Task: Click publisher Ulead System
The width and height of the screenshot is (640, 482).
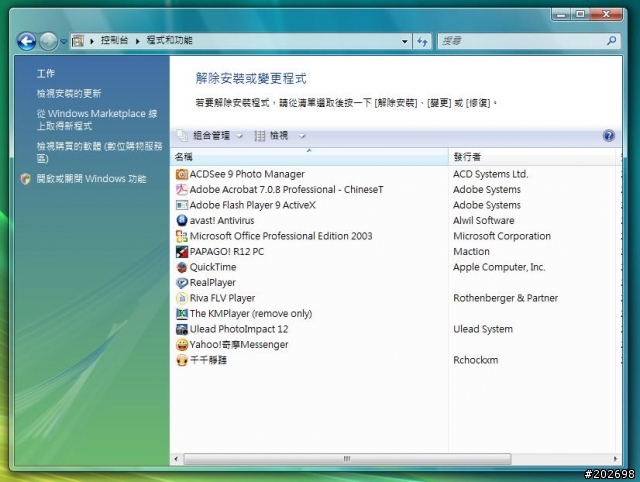Action: click(x=483, y=329)
